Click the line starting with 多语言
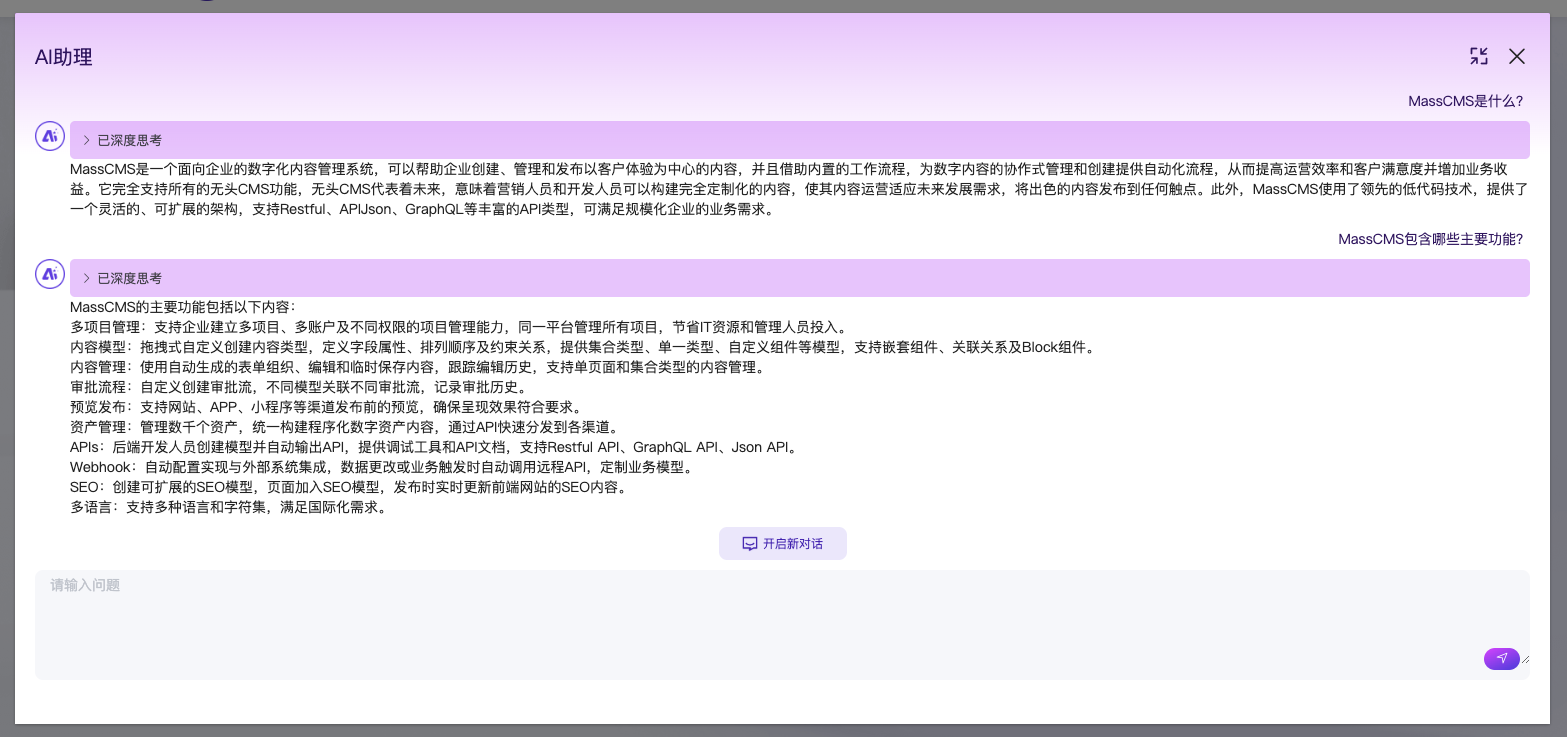Image resolution: width=1567 pixels, height=737 pixels. click(229, 507)
